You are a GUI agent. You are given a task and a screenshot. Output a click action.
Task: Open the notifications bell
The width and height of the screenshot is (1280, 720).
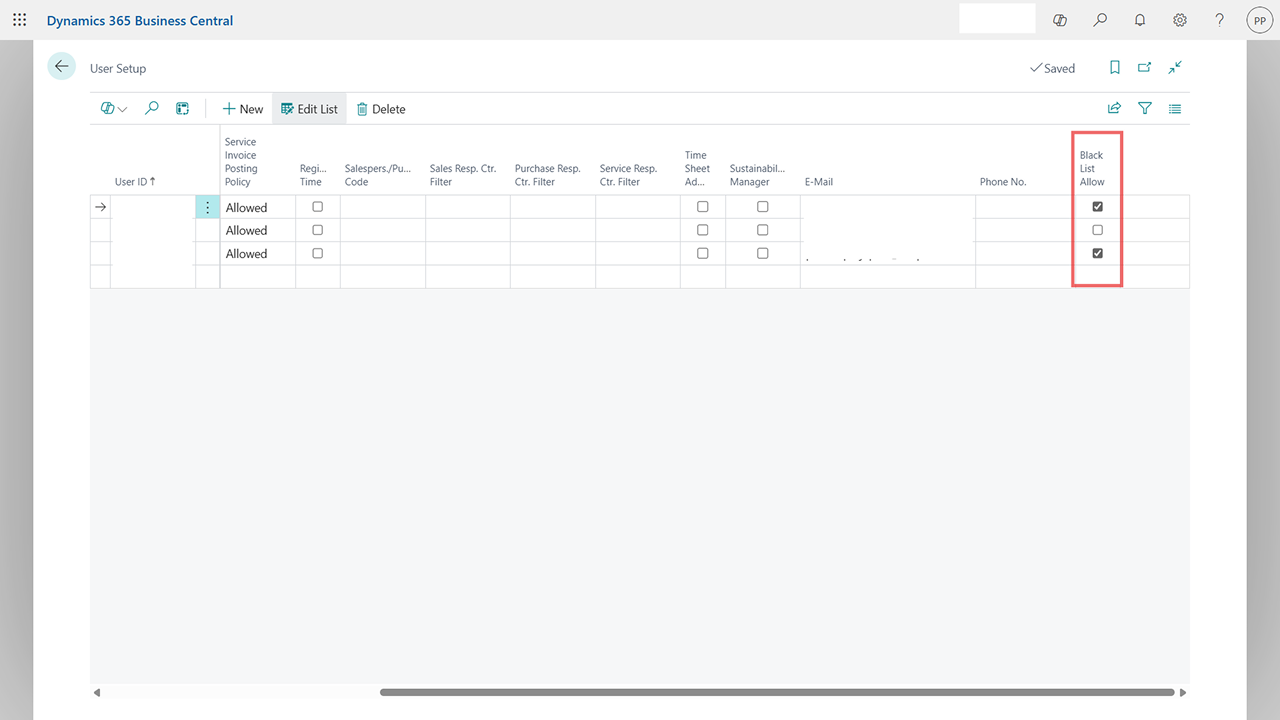(1140, 20)
